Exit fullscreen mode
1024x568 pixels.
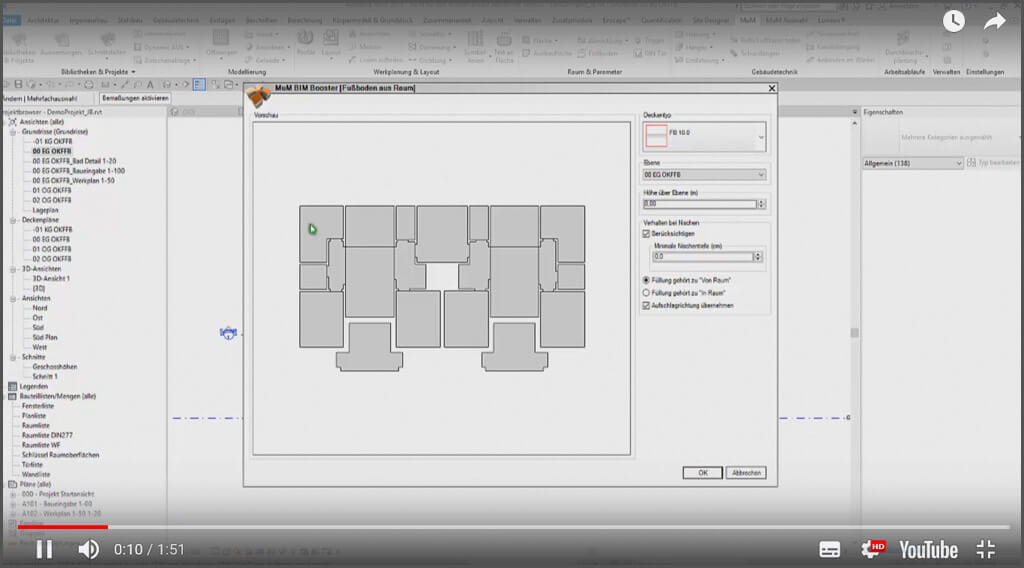click(985, 549)
